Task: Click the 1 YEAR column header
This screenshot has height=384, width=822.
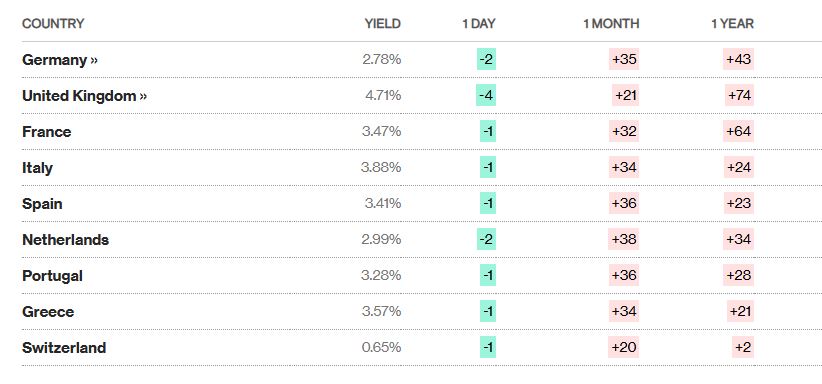Action: pos(732,24)
